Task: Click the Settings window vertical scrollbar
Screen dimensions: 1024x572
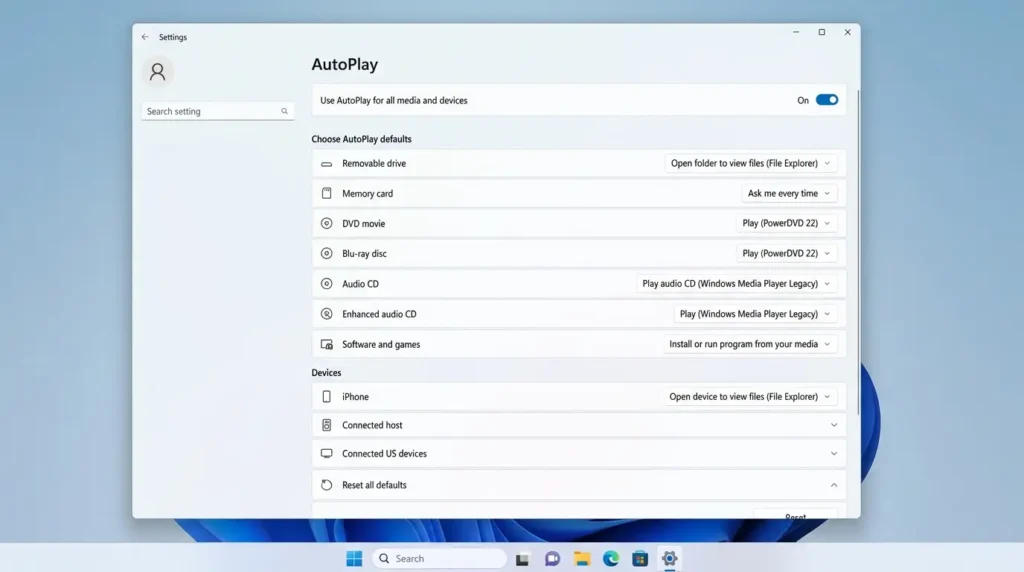Action: (857, 251)
